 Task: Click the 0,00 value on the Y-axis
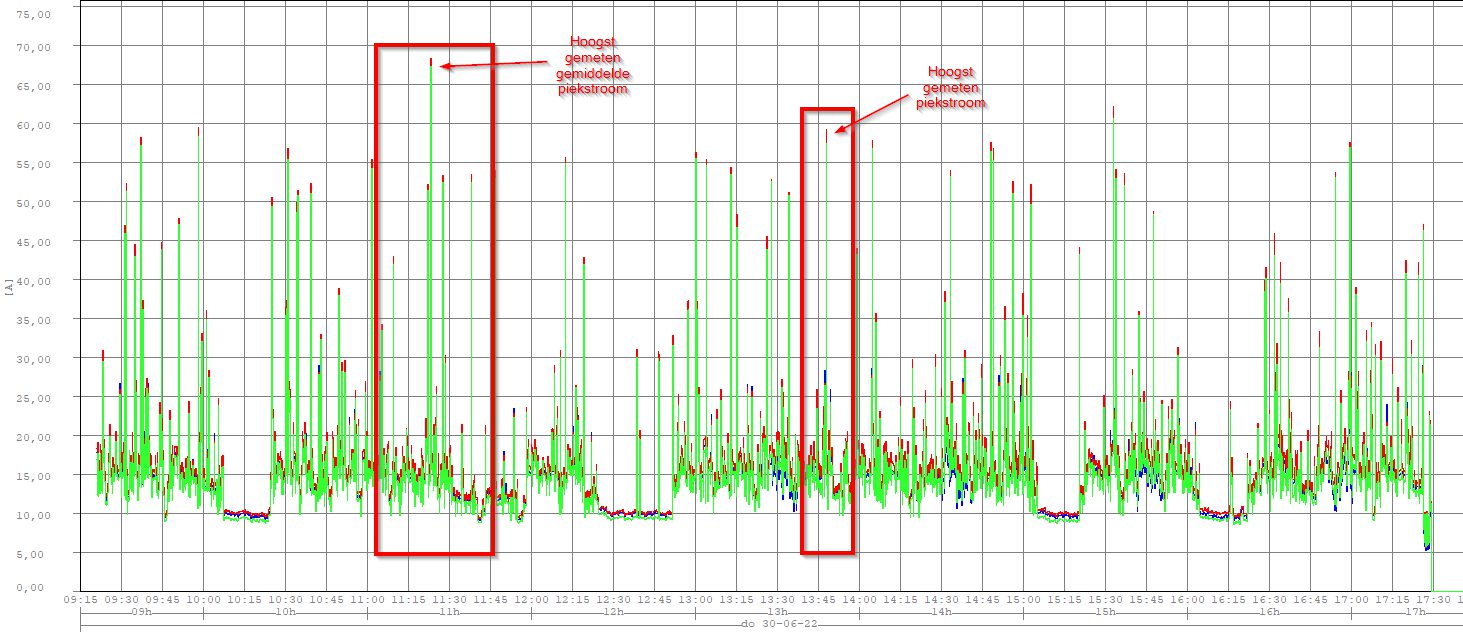click(x=42, y=588)
